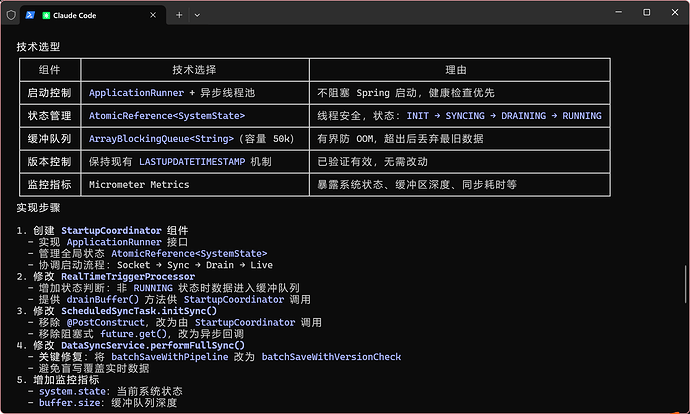The width and height of the screenshot is (690, 414).
Task: Click the 版本控制 table cell
Action: [x=49, y=161]
